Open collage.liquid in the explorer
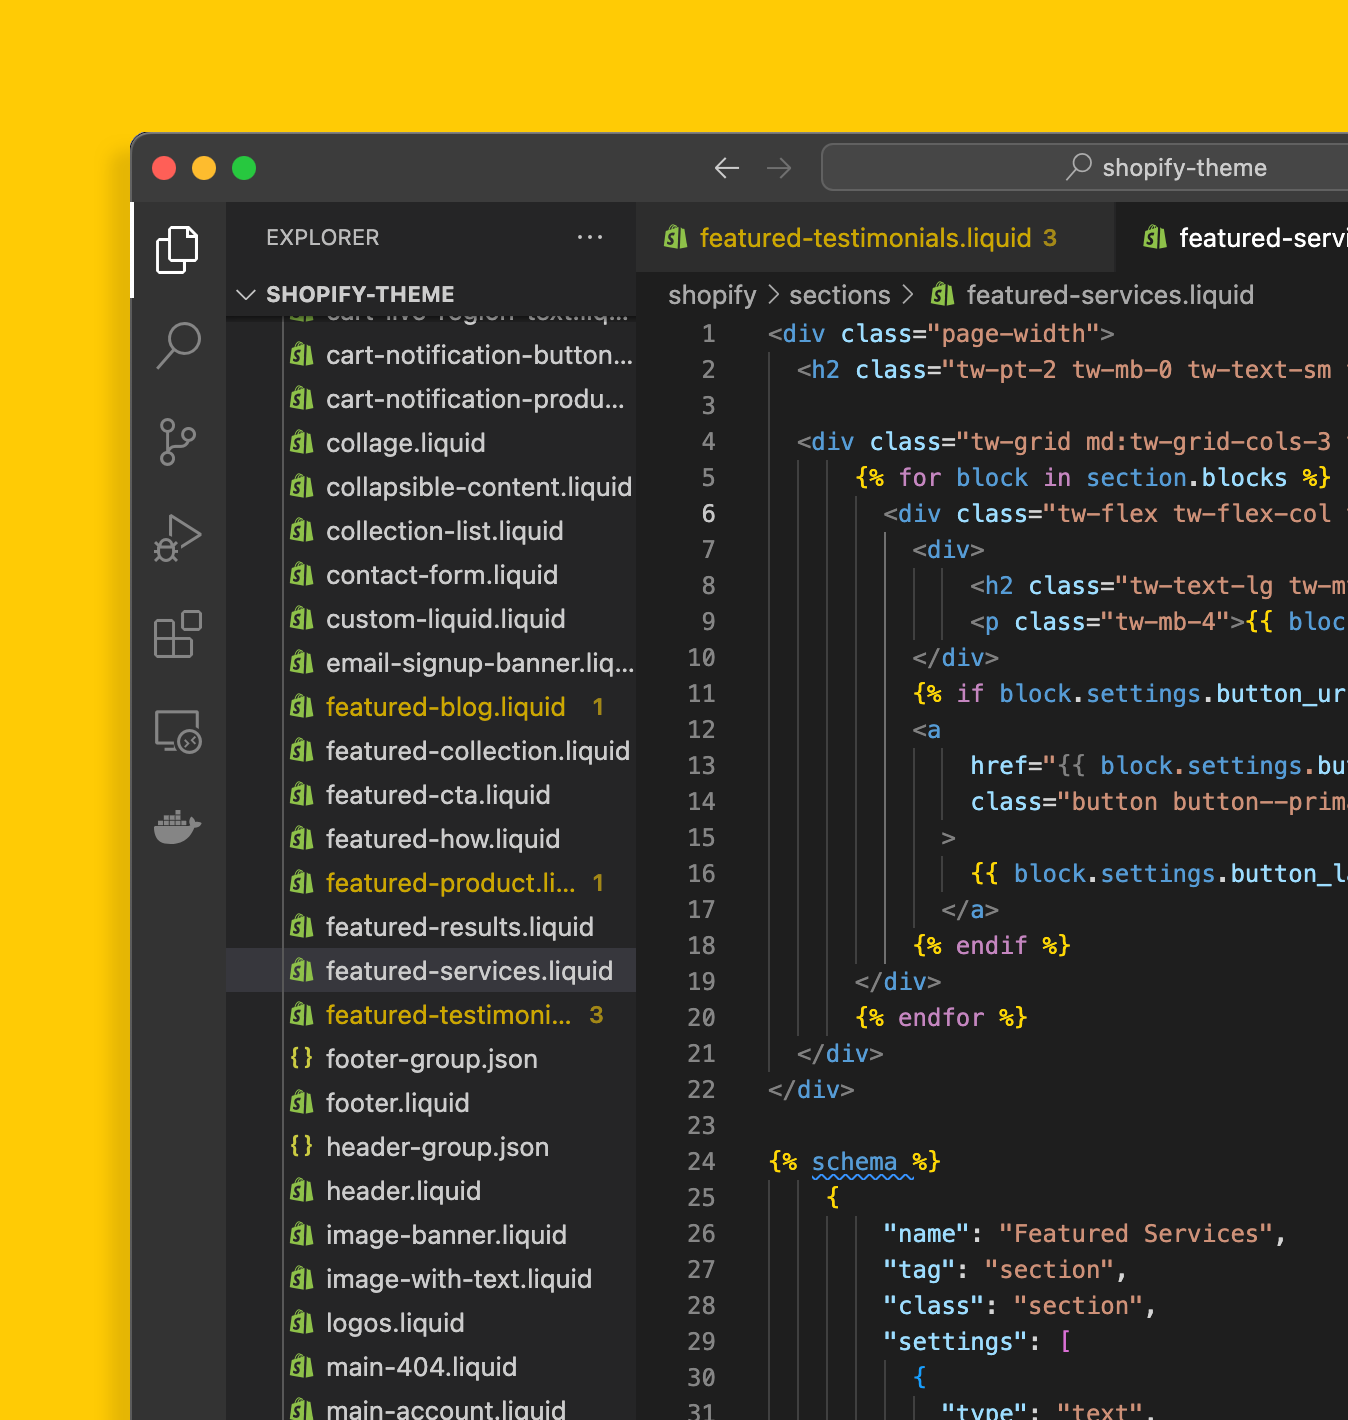Viewport: 1348px width, 1420px height. [431, 443]
